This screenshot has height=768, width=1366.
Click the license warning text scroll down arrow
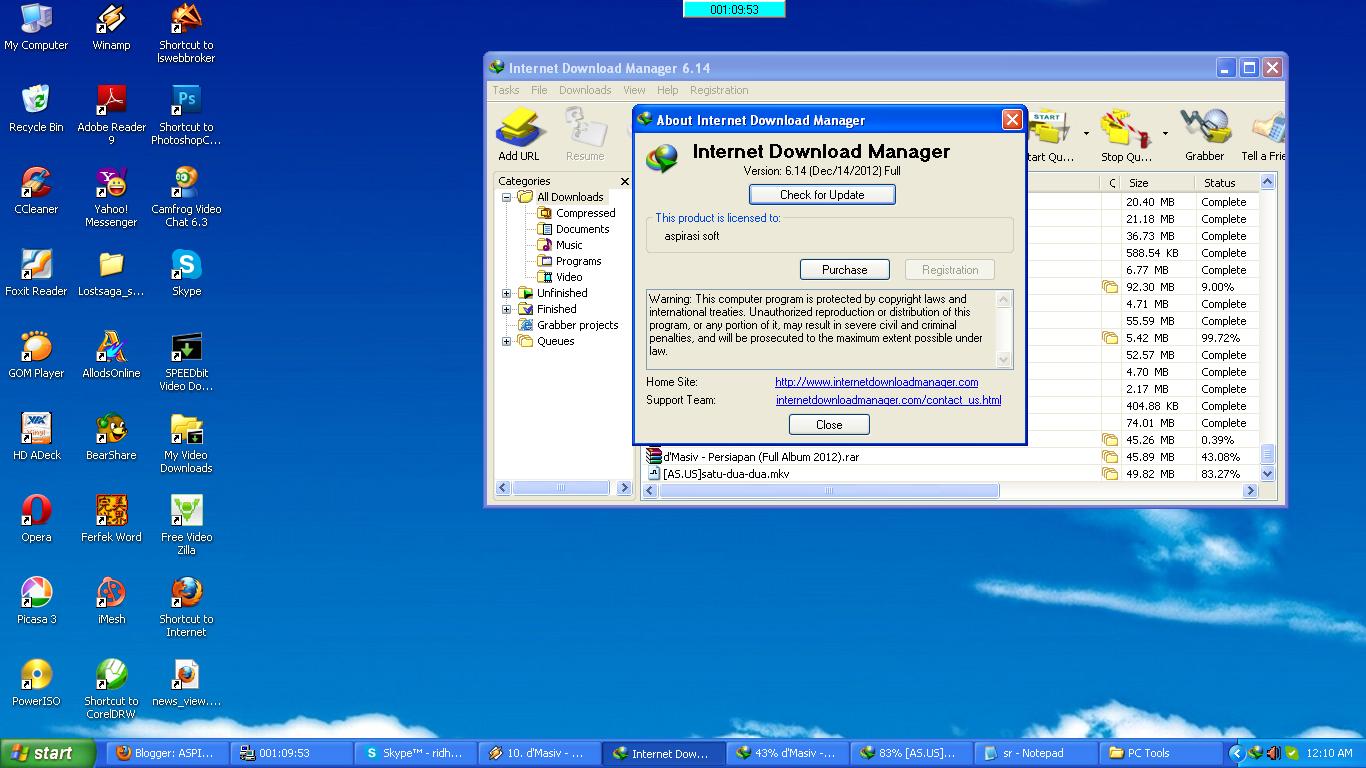1004,360
